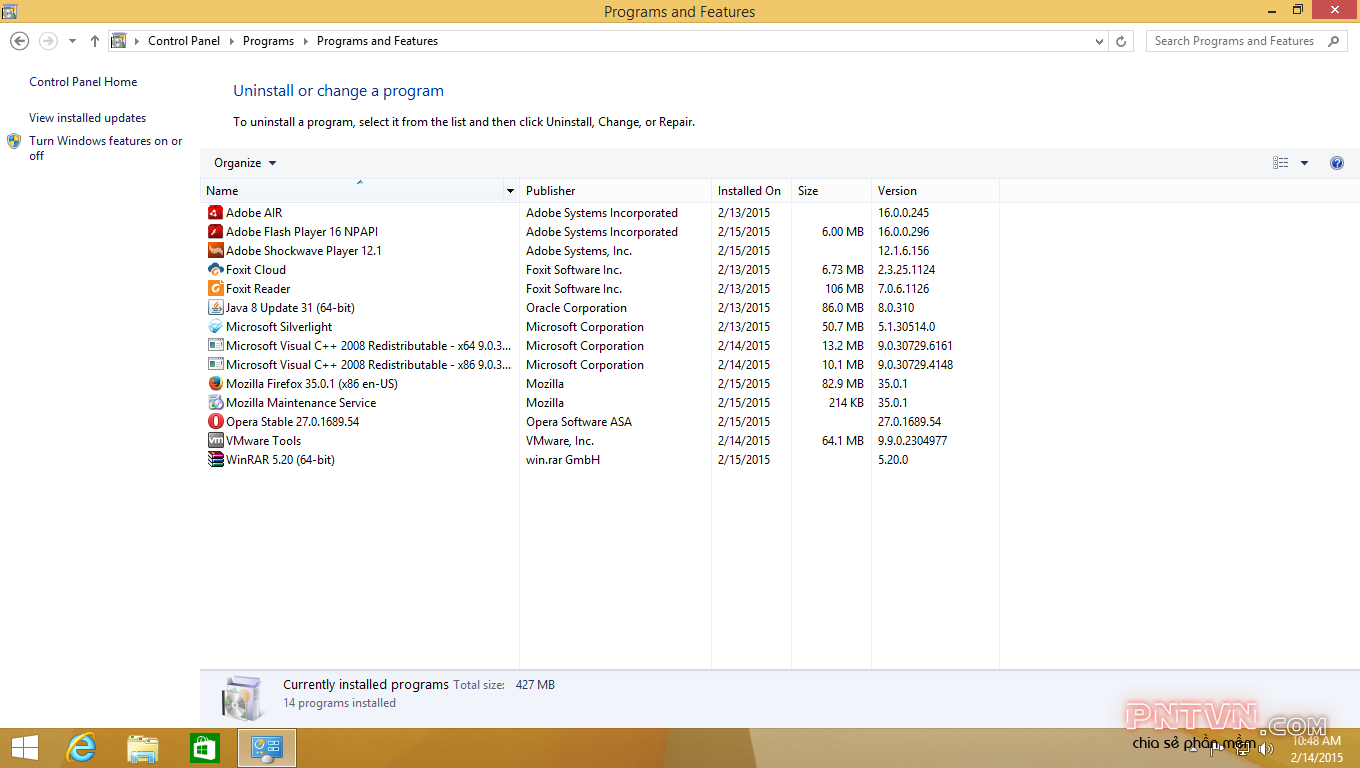
Task: Open the Organize dropdown
Action: click(x=245, y=163)
